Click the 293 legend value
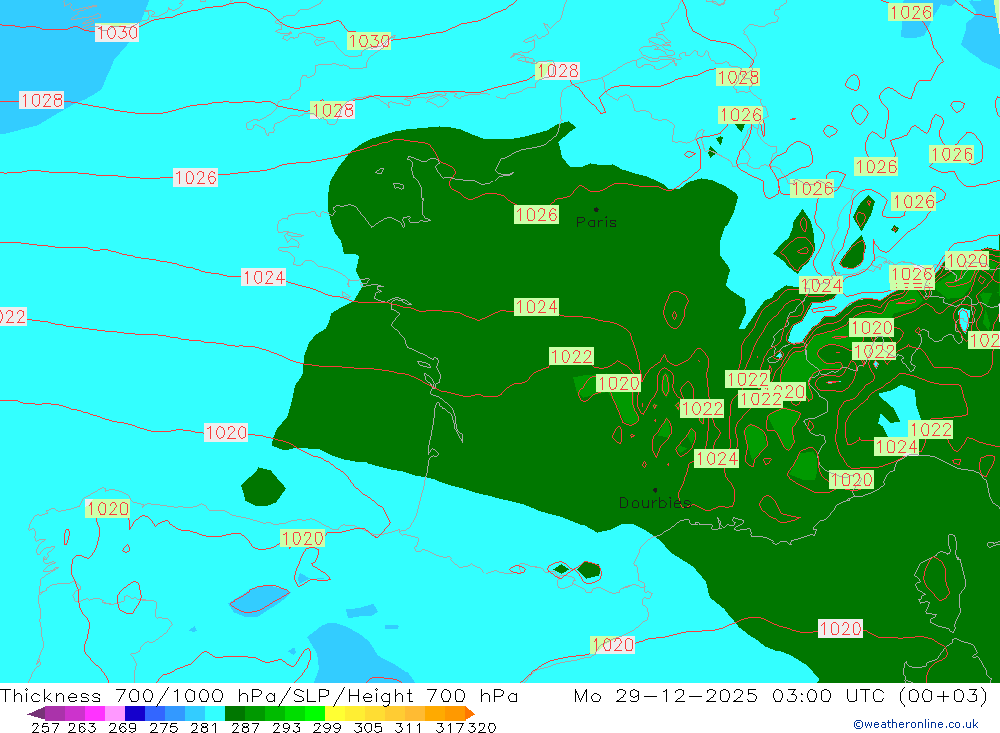1000x733 pixels. [286, 727]
